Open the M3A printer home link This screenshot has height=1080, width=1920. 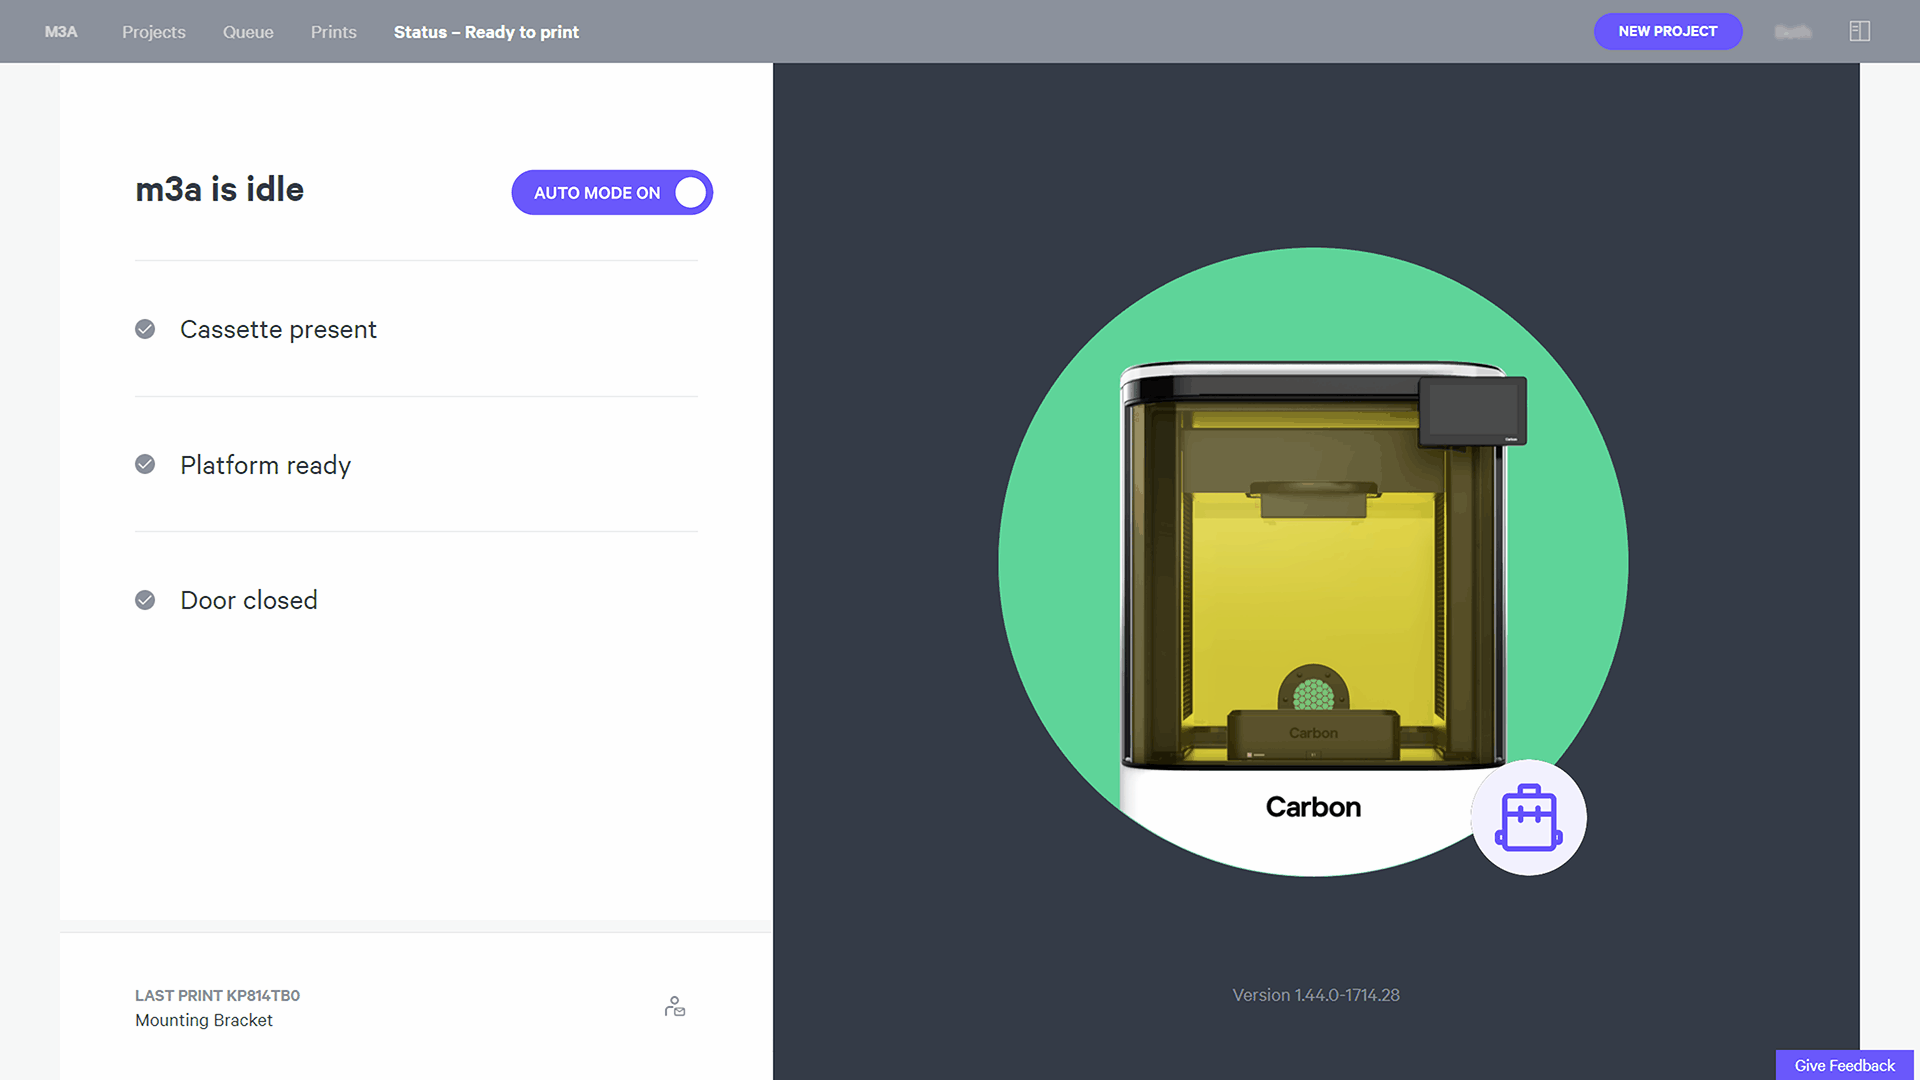click(x=61, y=32)
